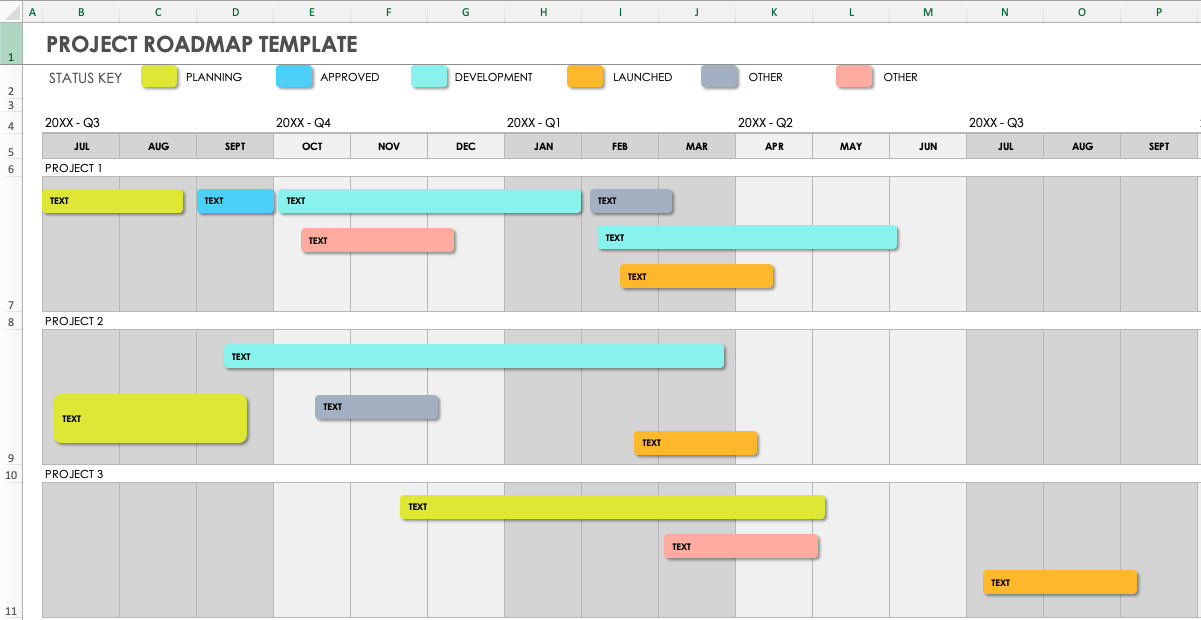Select the JUL month header cell
The width and height of the screenshot is (1201, 620).
click(x=81, y=145)
